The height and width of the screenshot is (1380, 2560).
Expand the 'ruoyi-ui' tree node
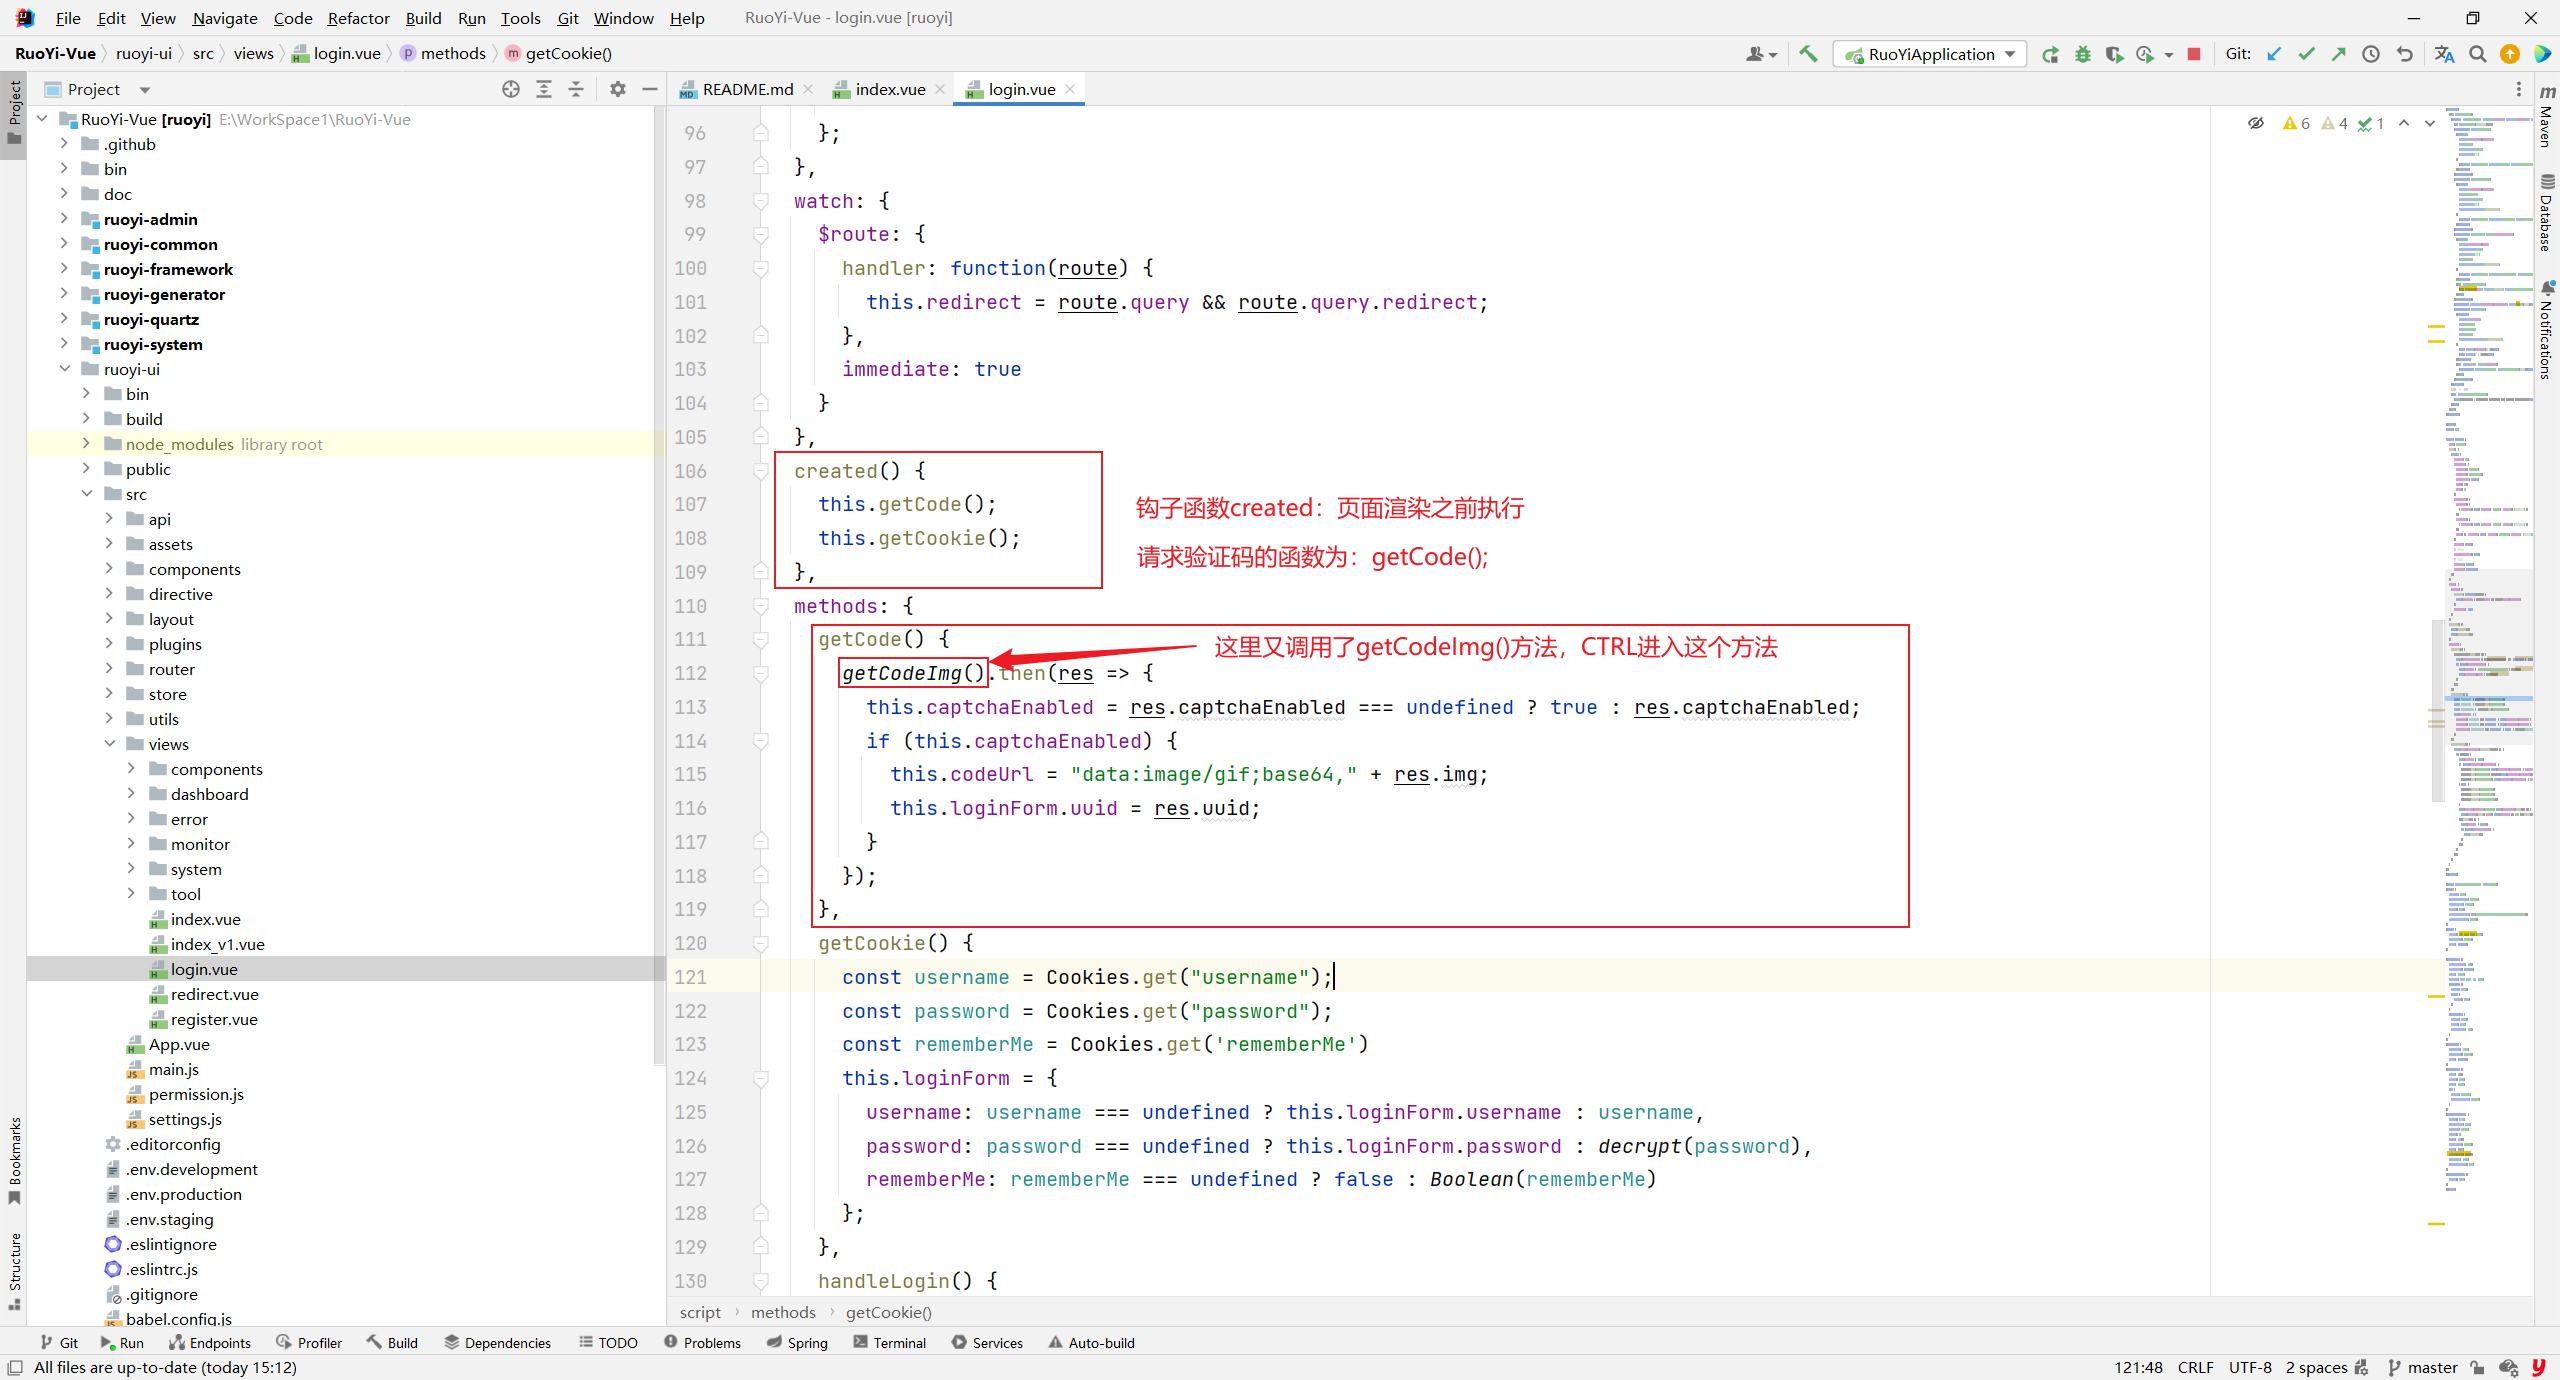(x=63, y=369)
